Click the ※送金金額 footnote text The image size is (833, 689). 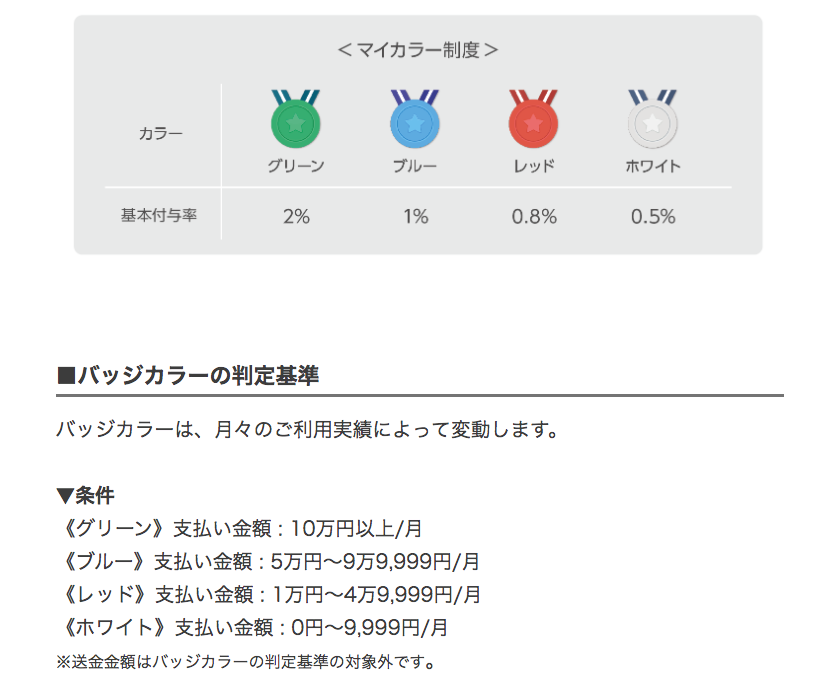coord(247,661)
